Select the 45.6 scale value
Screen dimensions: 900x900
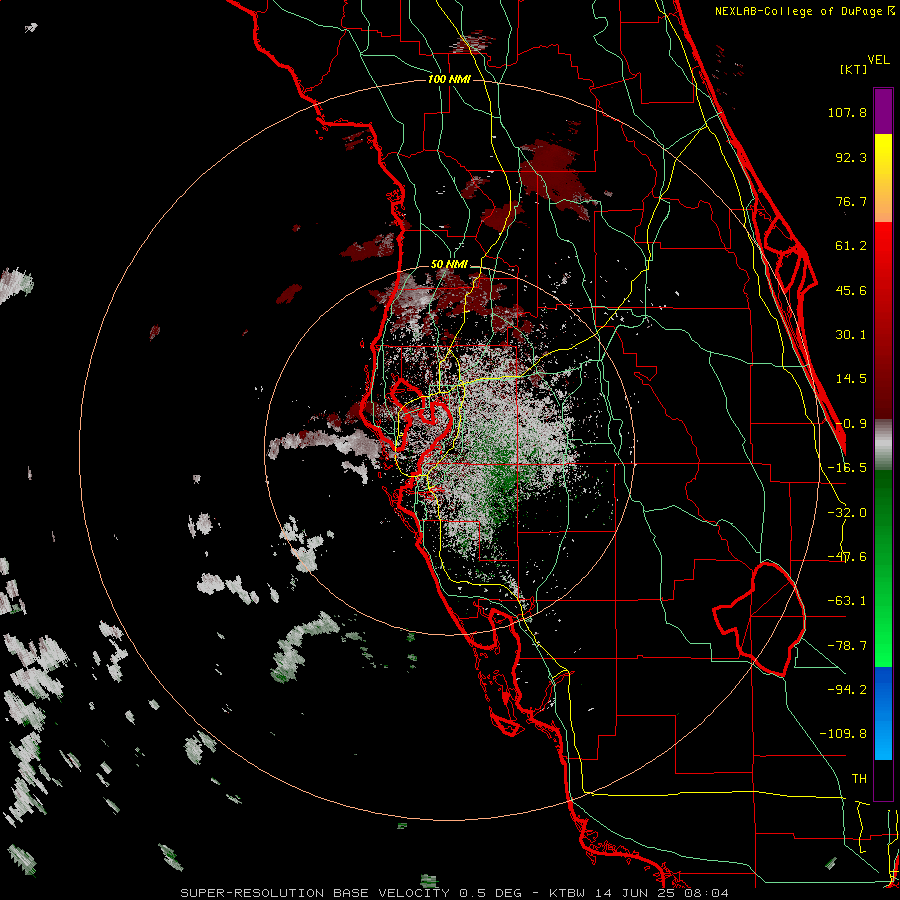coord(851,290)
